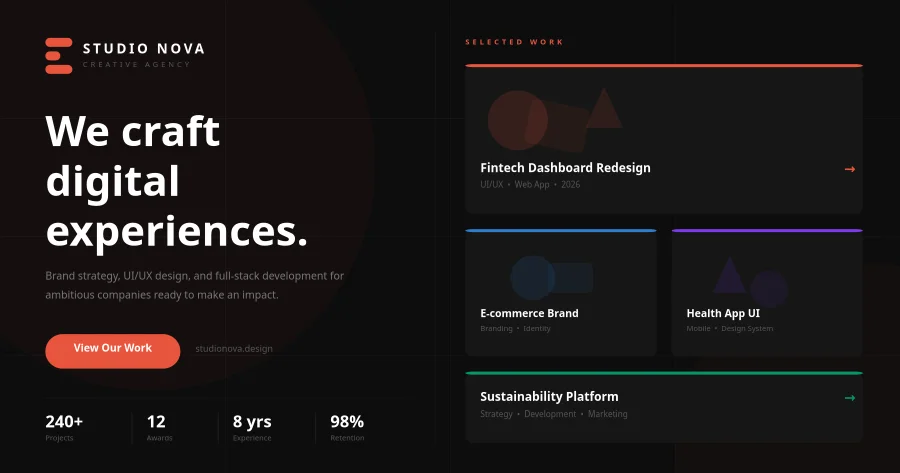Click the Studio Nova logo icon
Image resolution: width=900 pixels, height=473 pixels.
(x=59, y=56)
